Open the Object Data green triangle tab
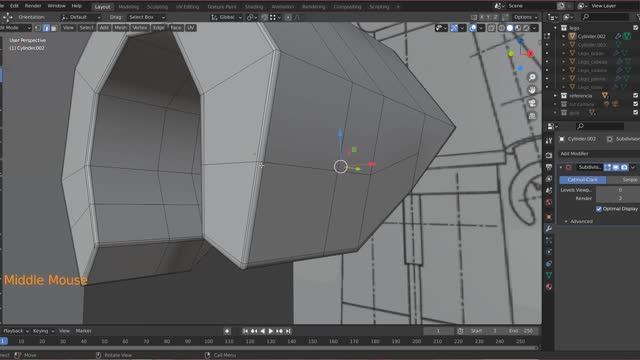 point(549,275)
